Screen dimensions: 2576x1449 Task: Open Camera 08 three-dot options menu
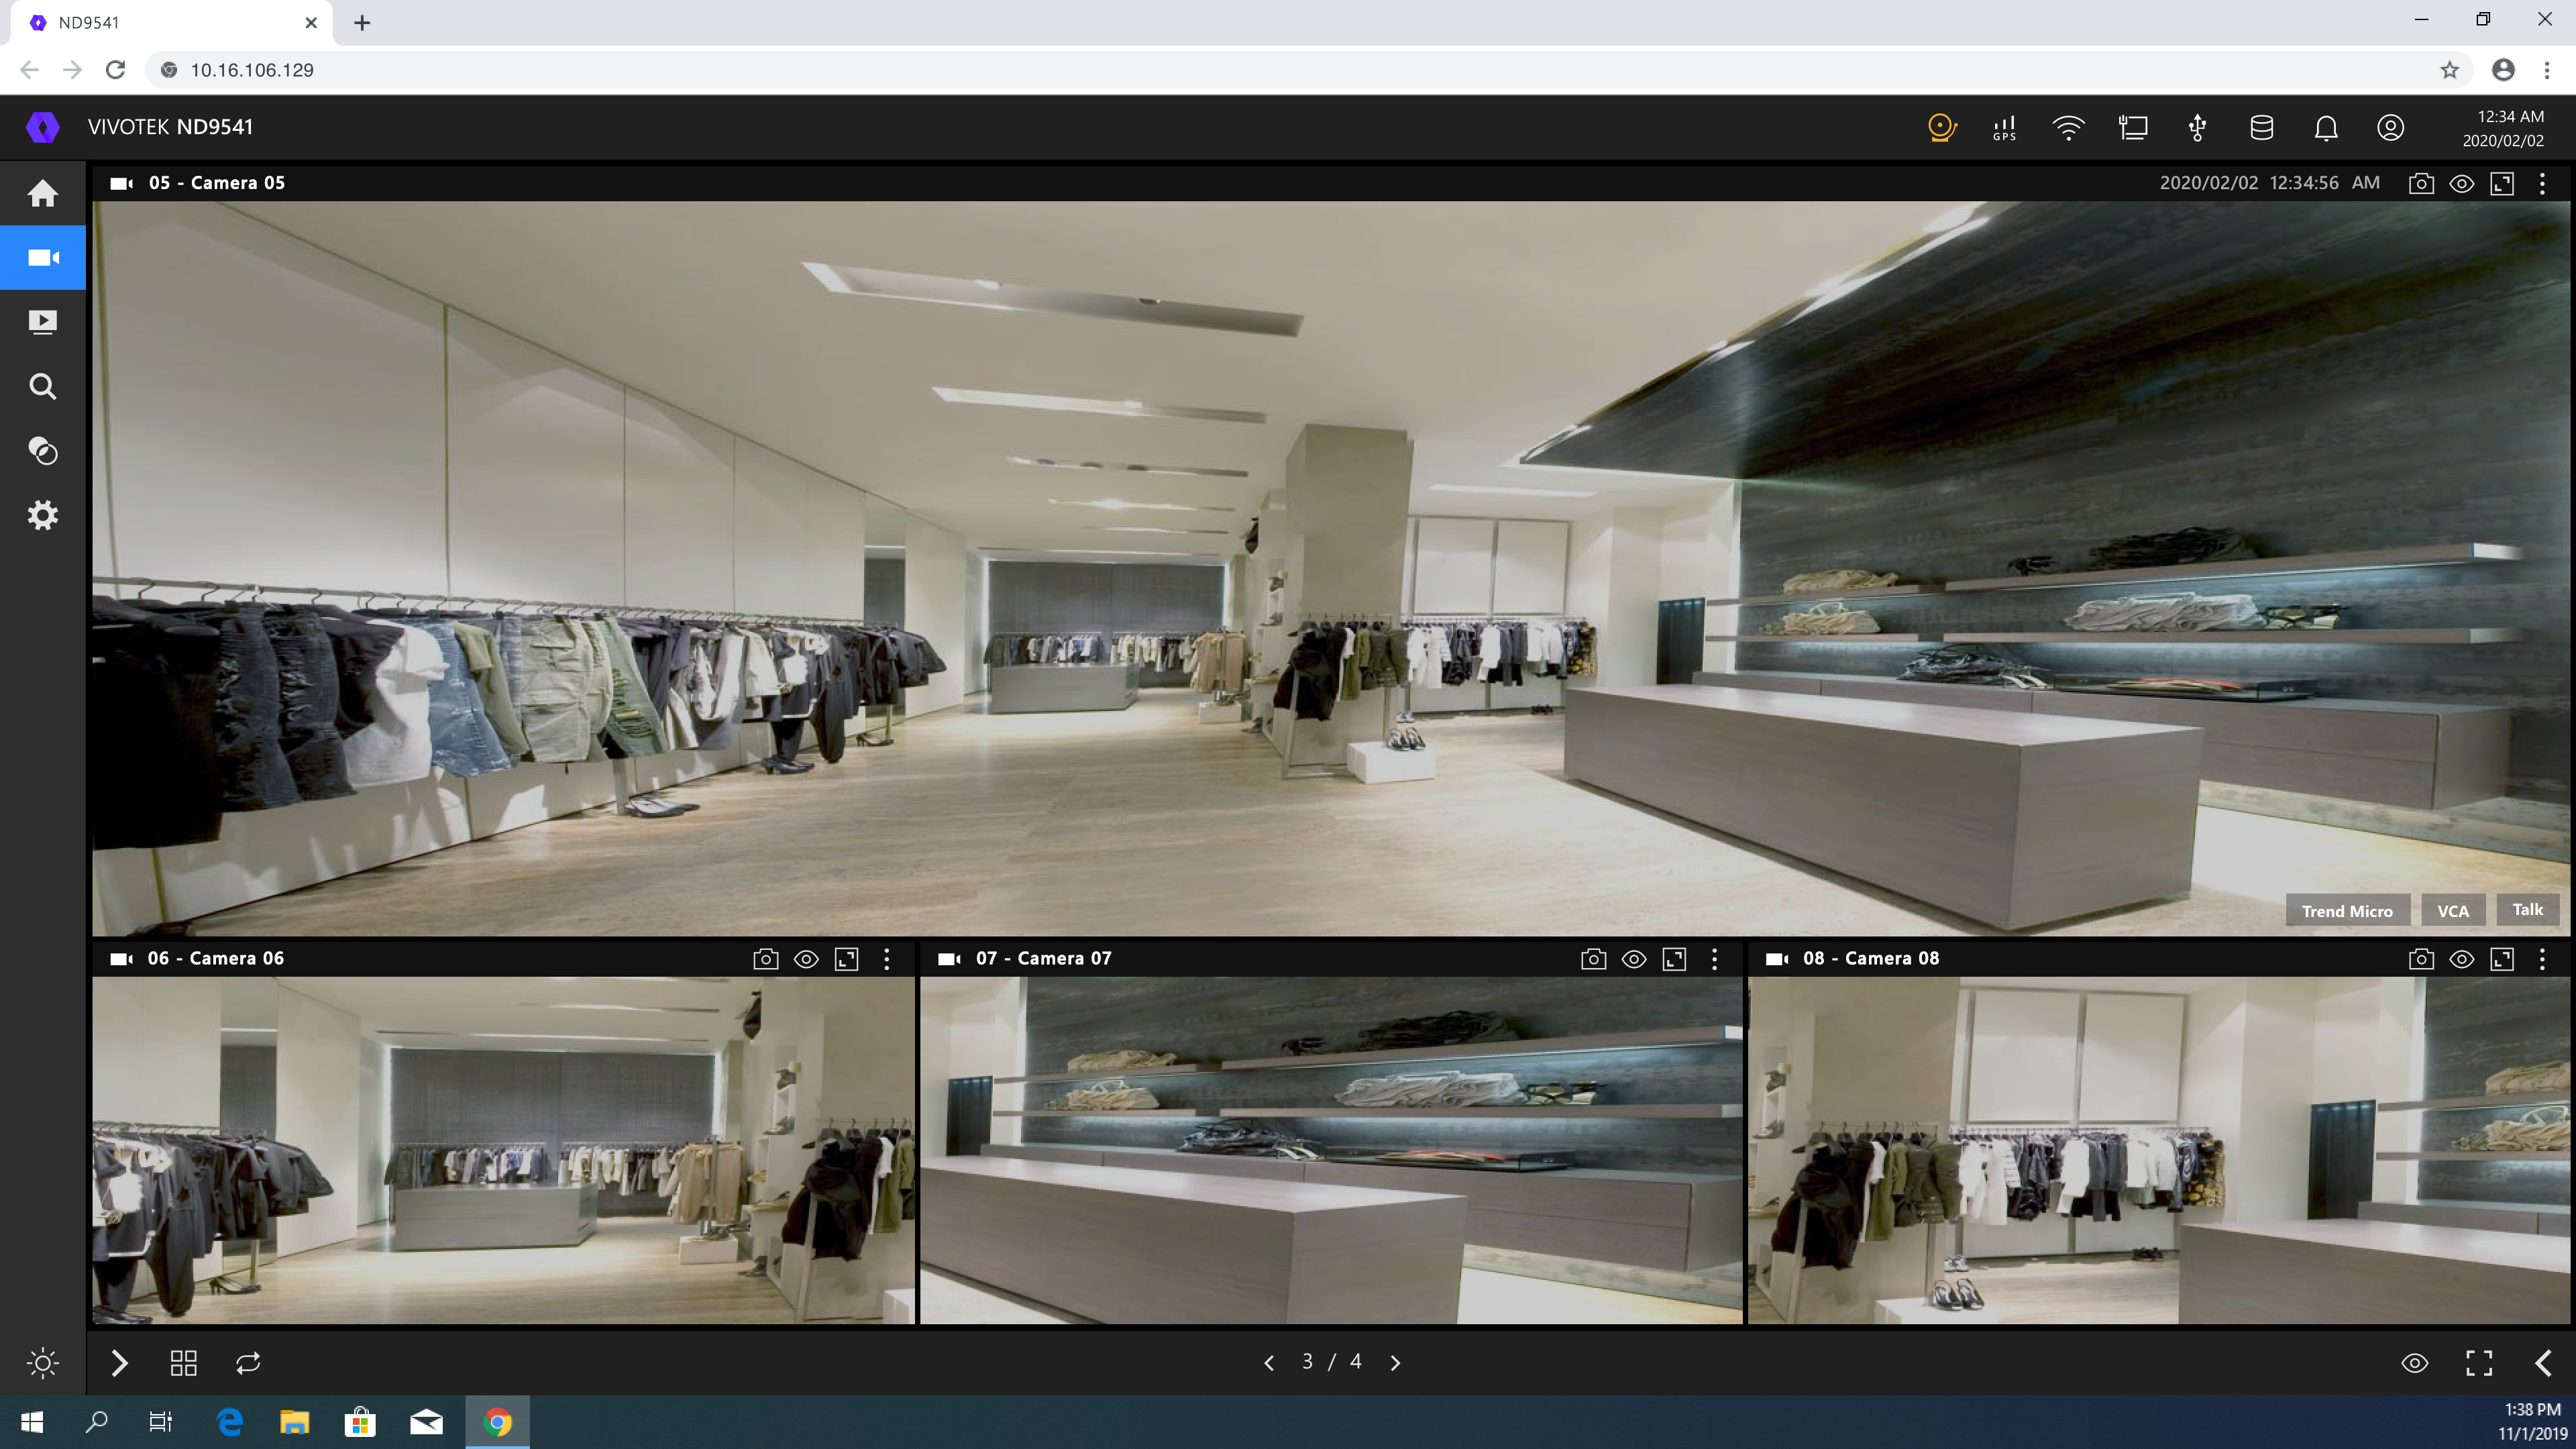2542,959
